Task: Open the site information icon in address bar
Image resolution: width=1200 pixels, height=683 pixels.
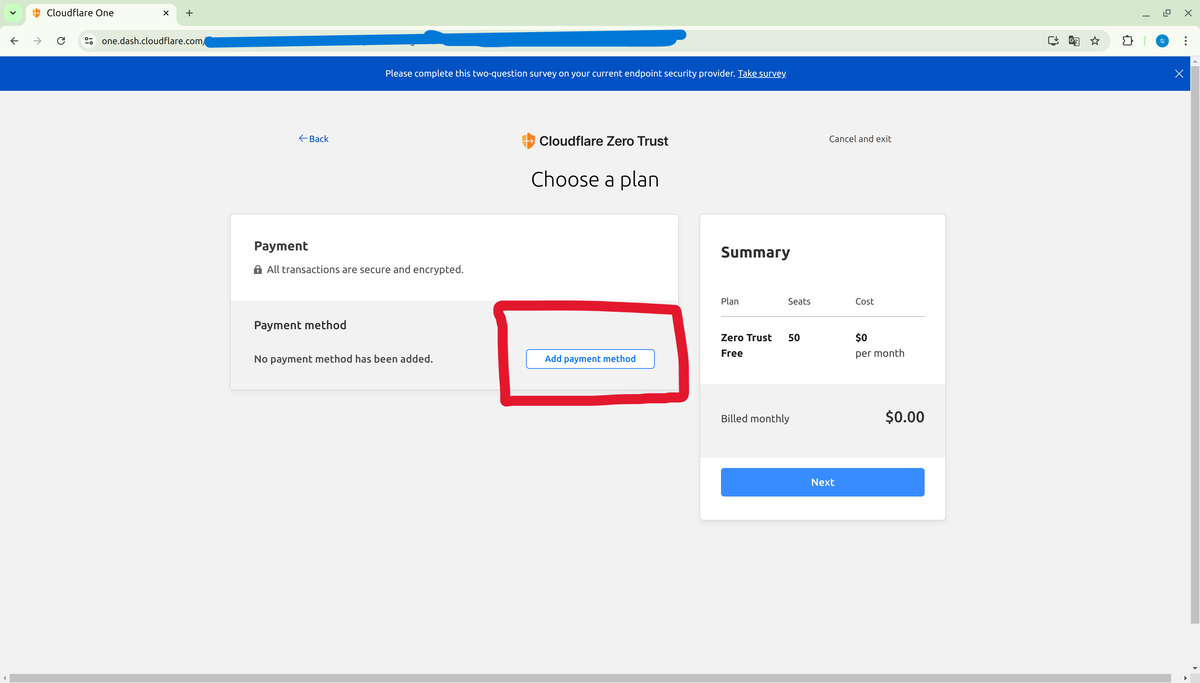Action: 88,41
